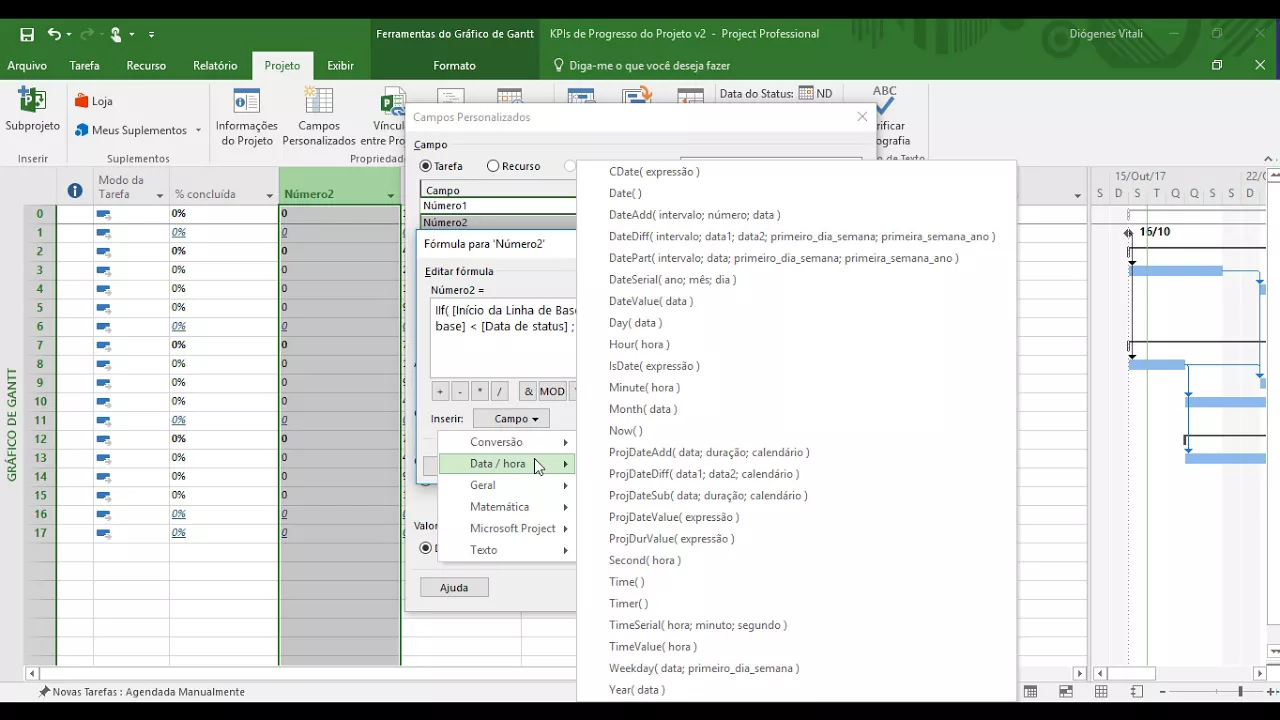
Task: Insert the ampersand operator in the formula
Action: coord(528,391)
